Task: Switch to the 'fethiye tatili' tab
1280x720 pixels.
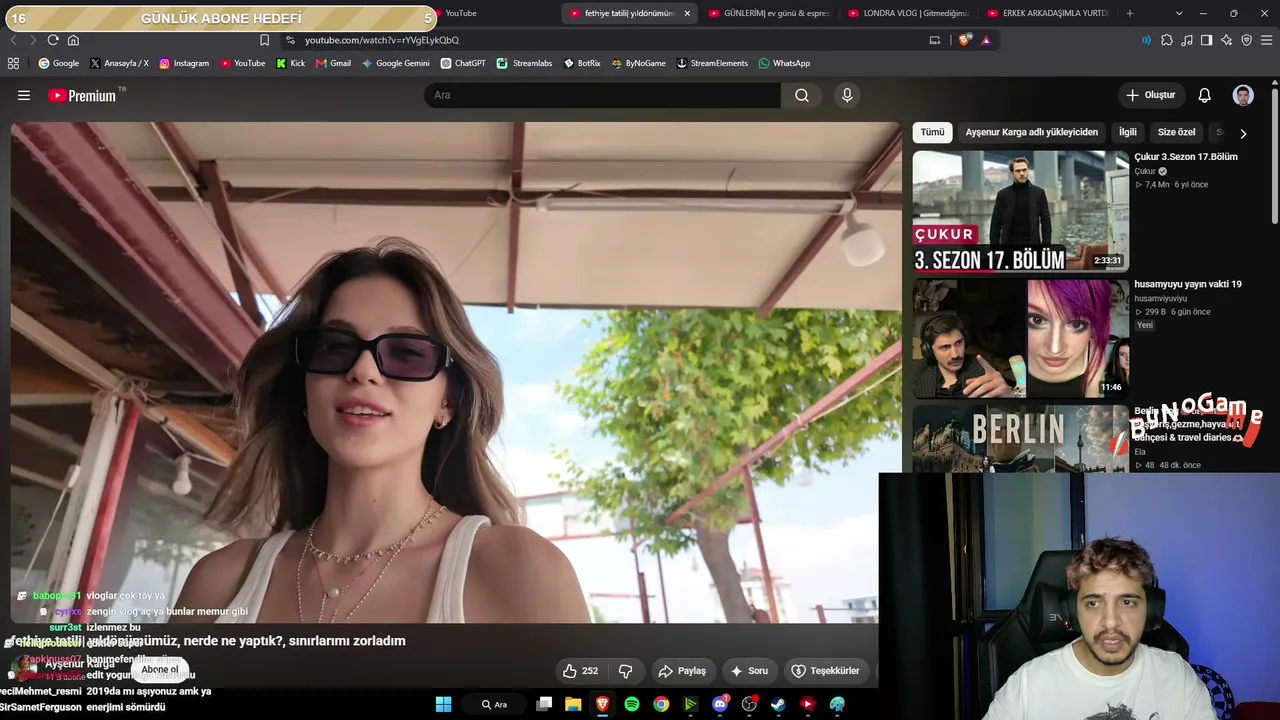Action: (x=629, y=13)
